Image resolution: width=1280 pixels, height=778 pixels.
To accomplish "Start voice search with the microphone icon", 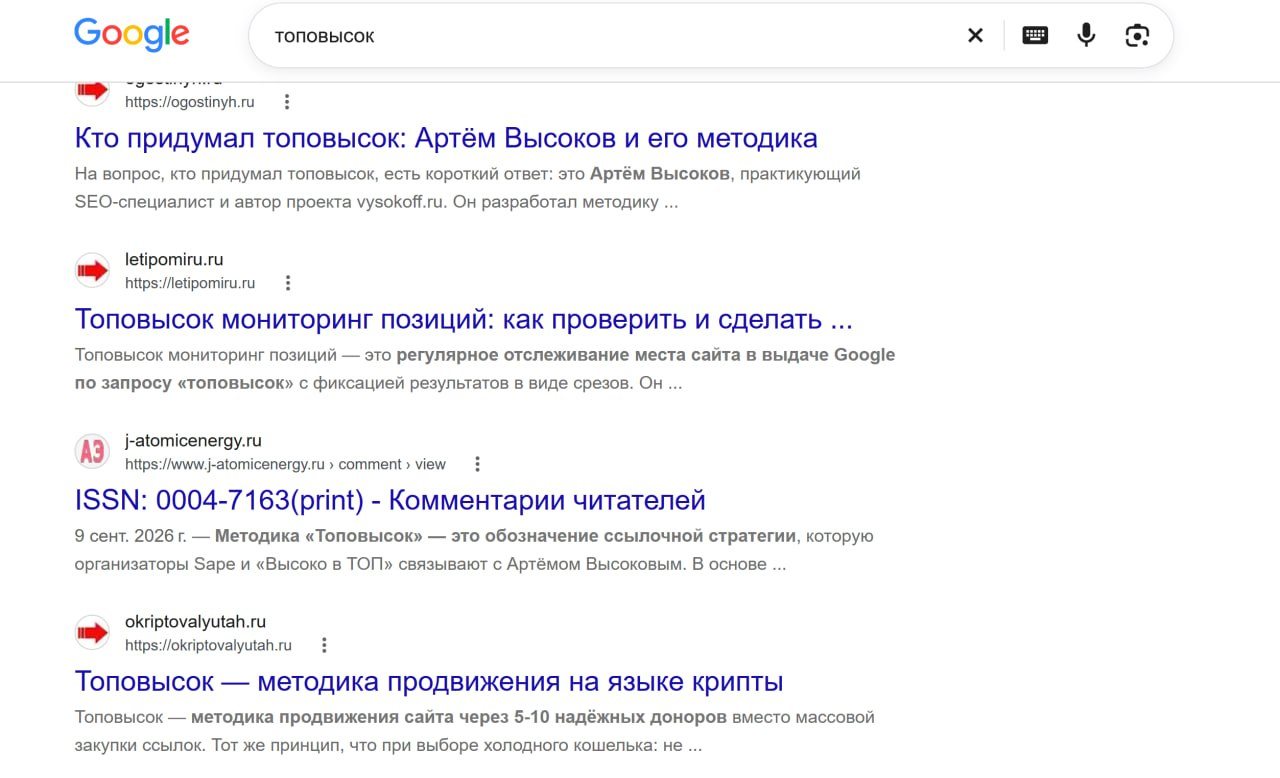I will [1086, 36].
